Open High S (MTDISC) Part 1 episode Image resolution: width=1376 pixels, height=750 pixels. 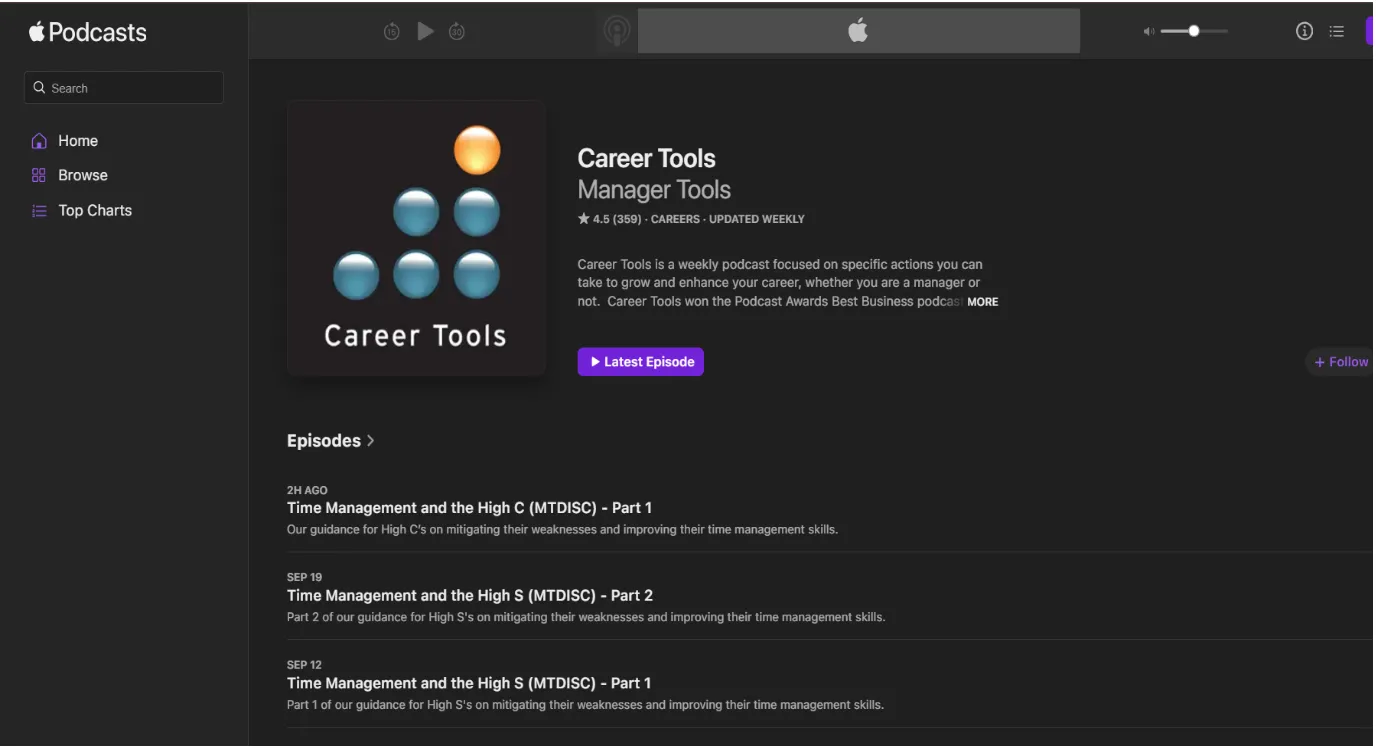pos(469,684)
